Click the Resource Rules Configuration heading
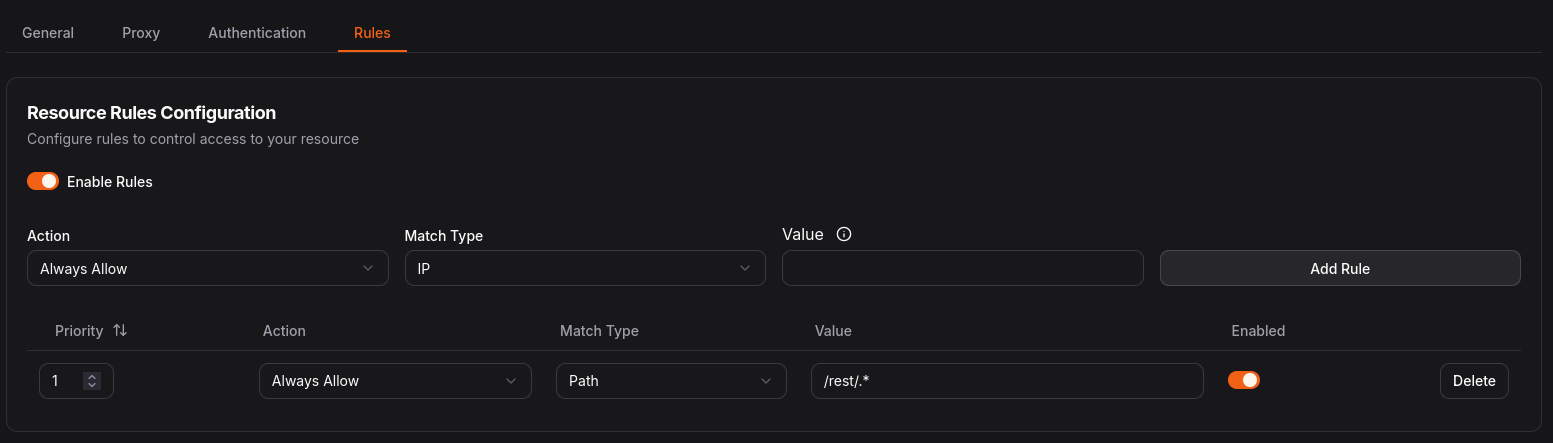Image resolution: width=1553 pixels, height=443 pixels. [x=151, y=113]
